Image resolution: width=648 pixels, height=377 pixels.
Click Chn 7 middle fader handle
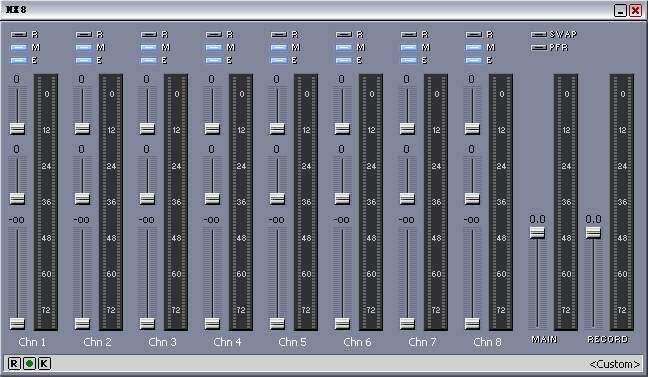(x=407, y=199)
